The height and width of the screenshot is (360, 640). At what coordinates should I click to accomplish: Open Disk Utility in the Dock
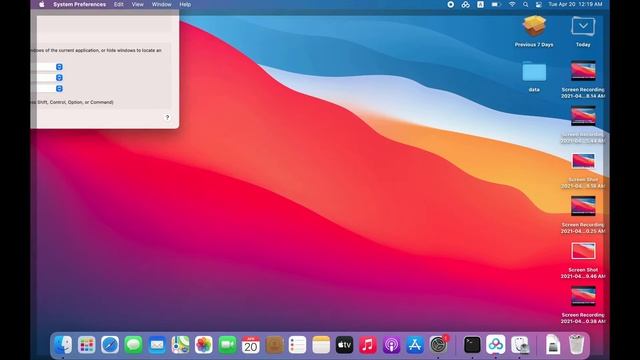(x=520, y=345)
